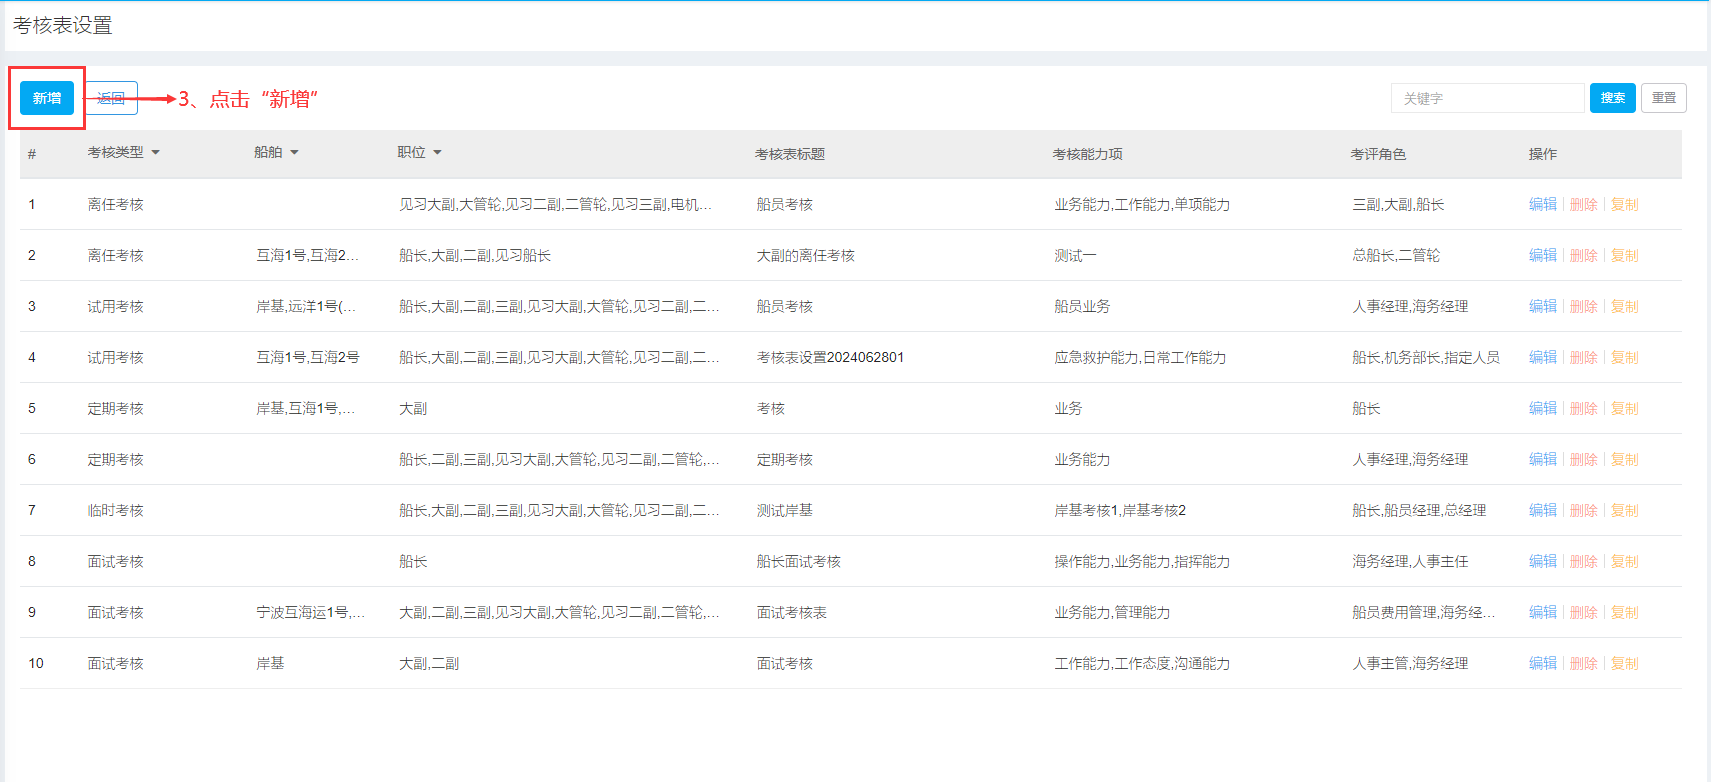Edit the 考核表设置2024062801 row
Screen dimensions: 1711x782
(x=1542, y=357)
